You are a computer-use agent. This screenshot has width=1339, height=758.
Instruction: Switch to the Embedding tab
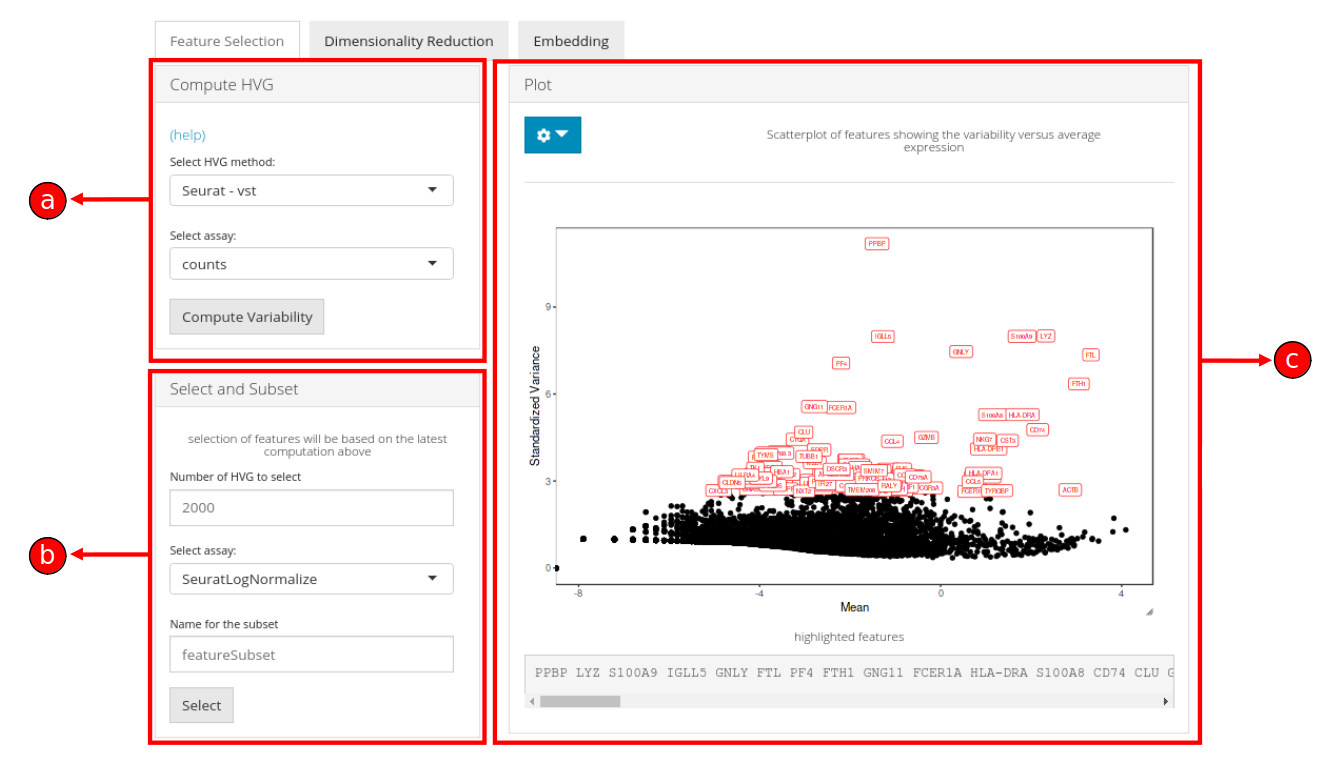(x=570, y=41)
